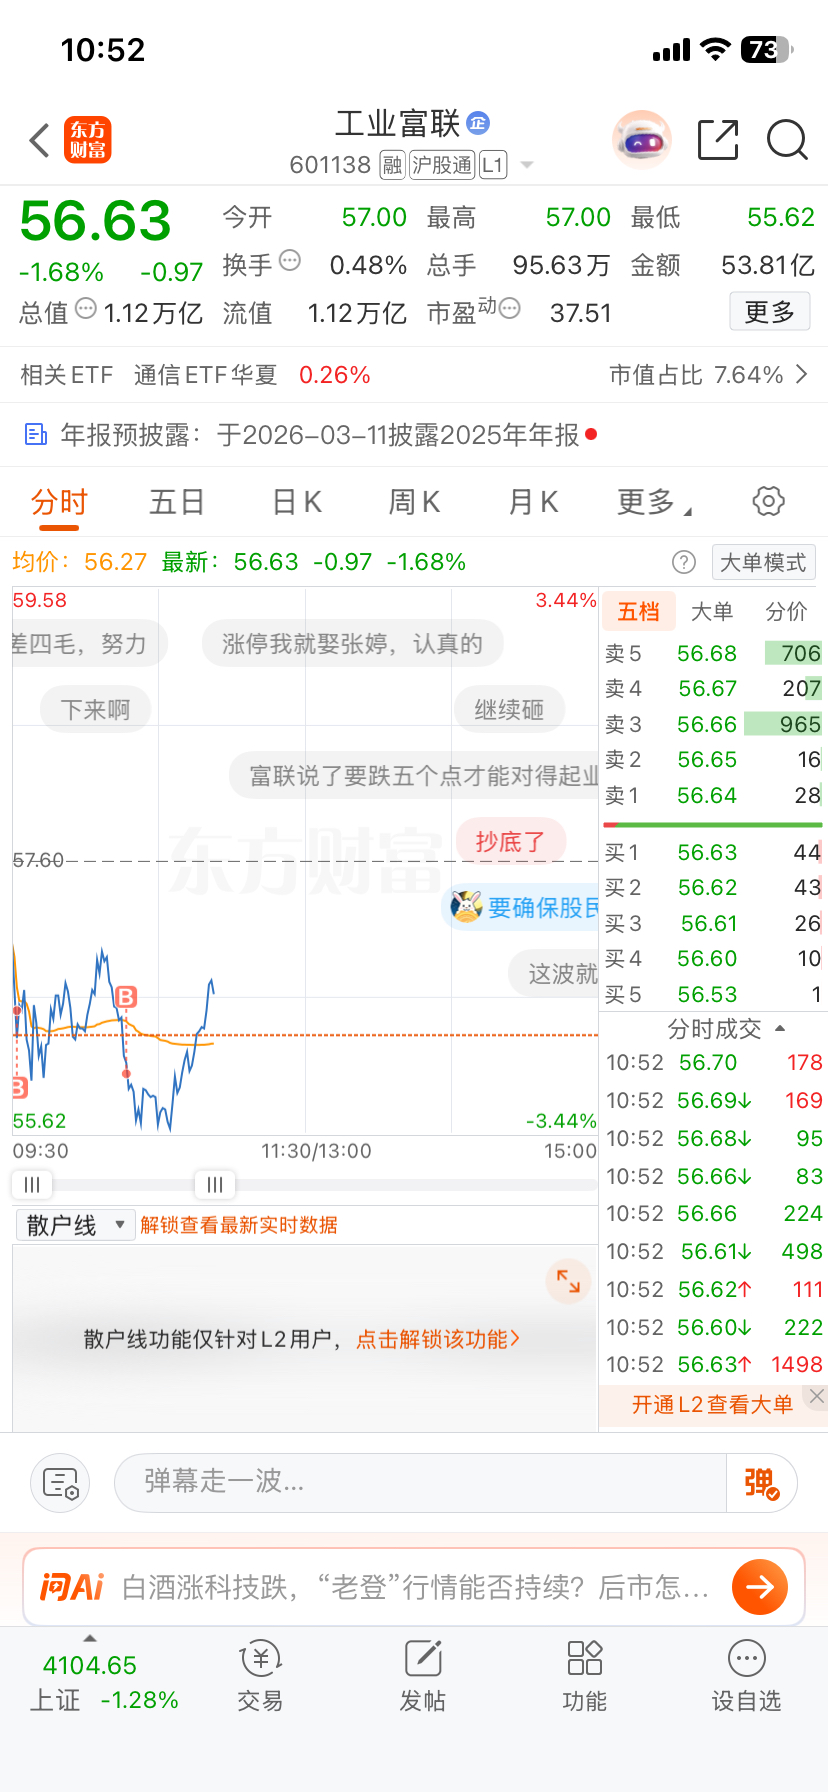Viewport: 828px width, 1792px height.
Task: Select the 分时 chart tab
Action: tap(59, 502)
